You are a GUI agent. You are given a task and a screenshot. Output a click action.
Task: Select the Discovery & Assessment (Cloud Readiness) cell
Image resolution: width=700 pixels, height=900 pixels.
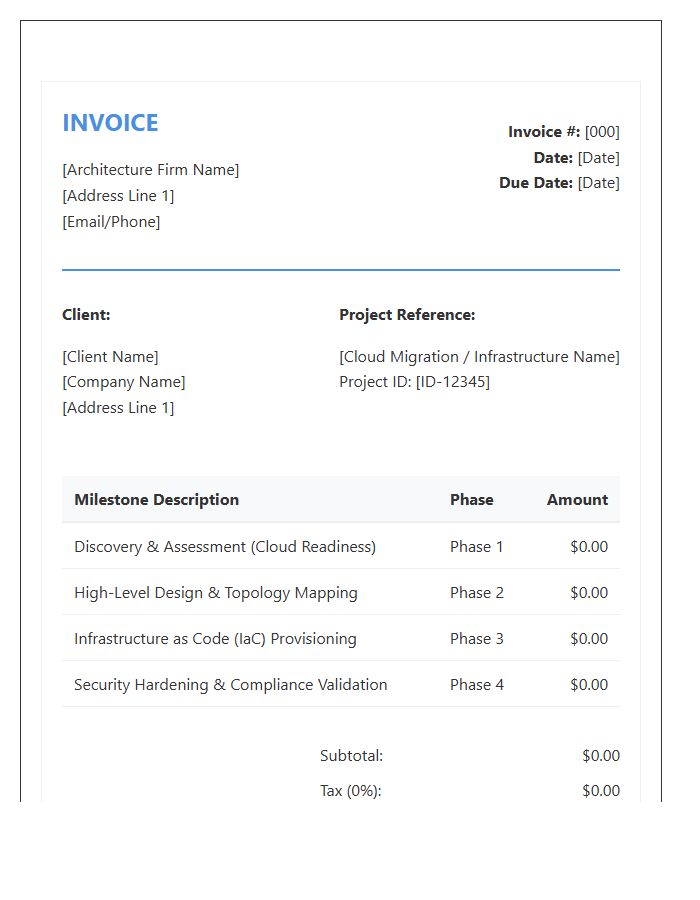(x=225, y=546)
